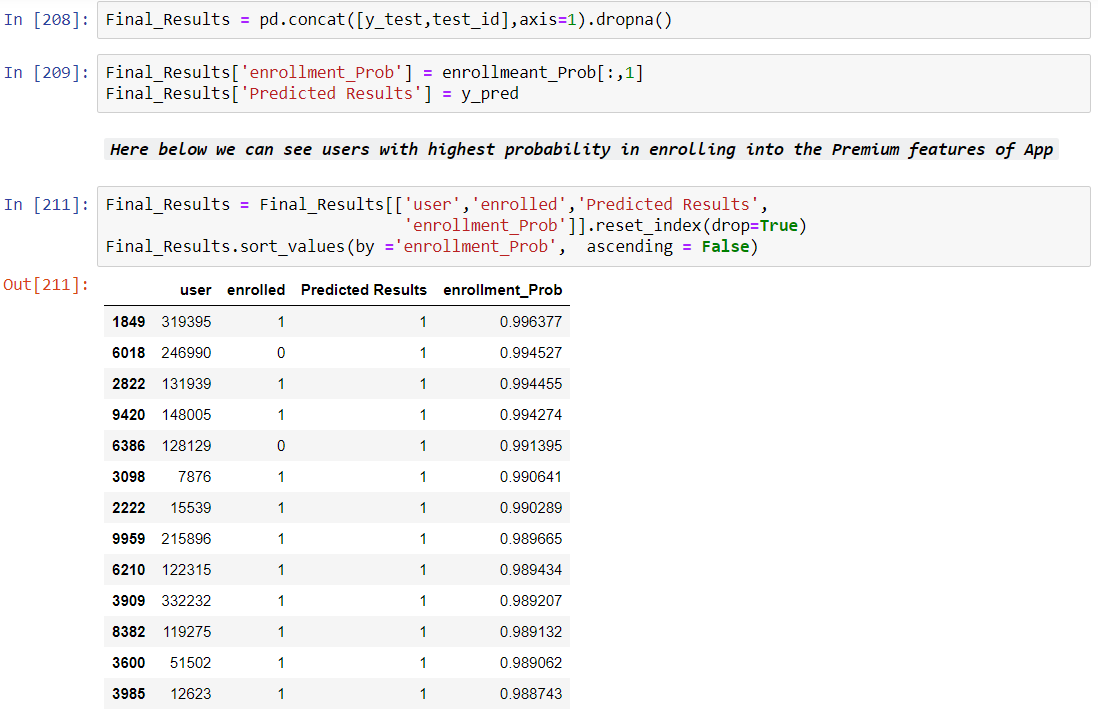
Task: Select row index 2222
Action: [x=129, y=508]
